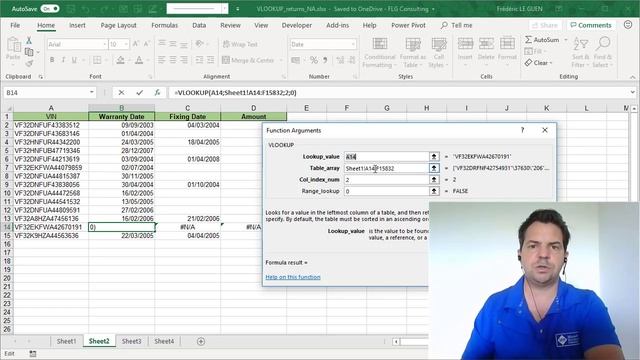
Task: Open the Comments pane button
Action: point(591,25)
